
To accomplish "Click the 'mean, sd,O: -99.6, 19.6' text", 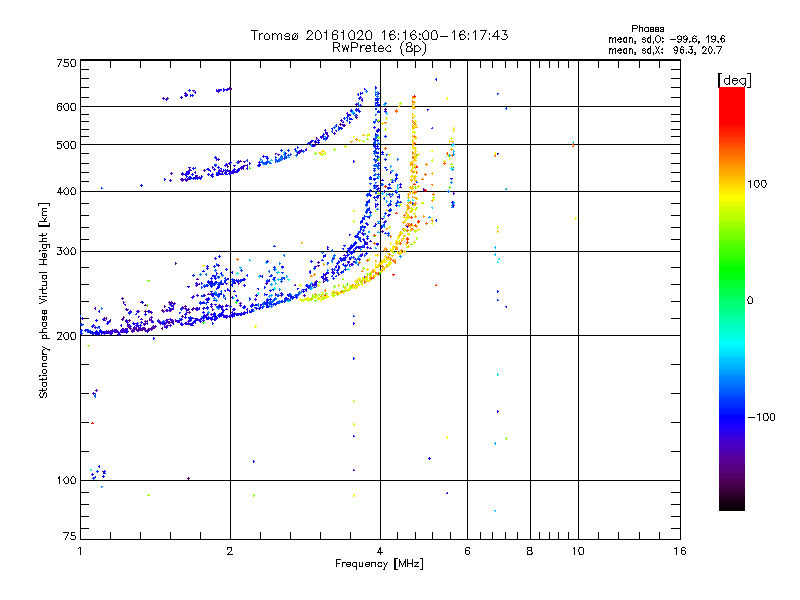I will [x=666, y=39].
